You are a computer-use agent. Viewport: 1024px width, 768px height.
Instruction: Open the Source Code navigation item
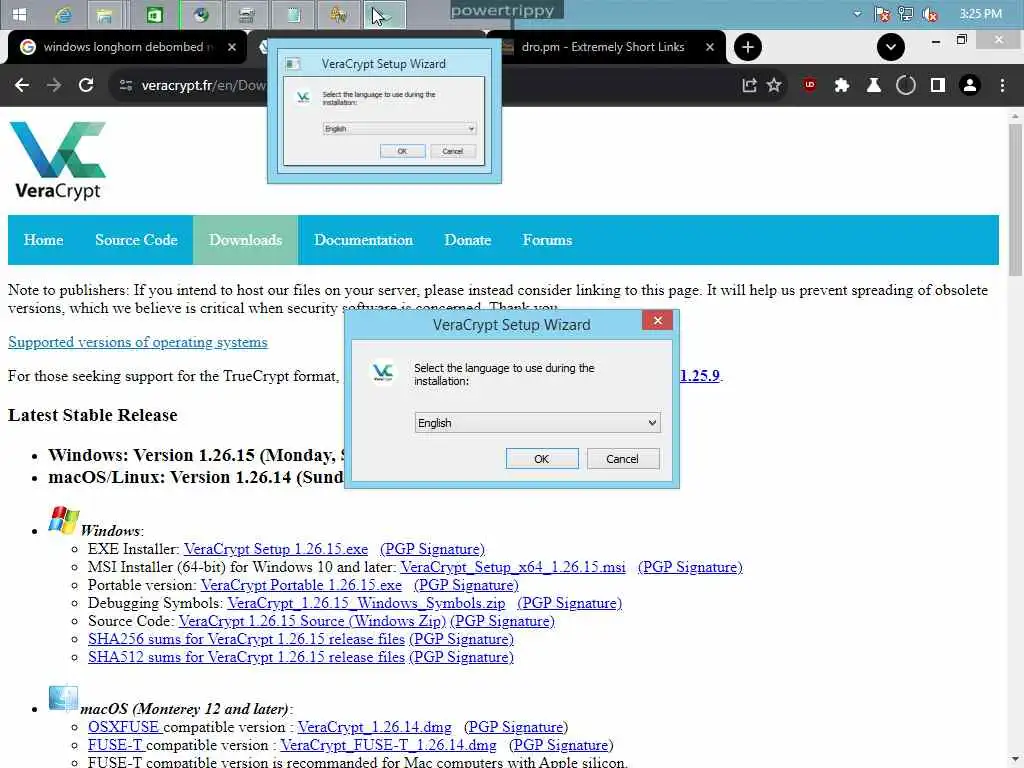coord(136,240)
